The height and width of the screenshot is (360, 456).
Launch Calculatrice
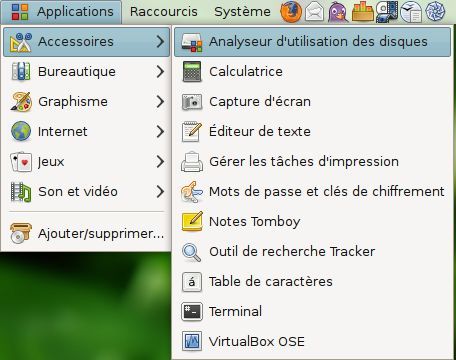(312, 72)
